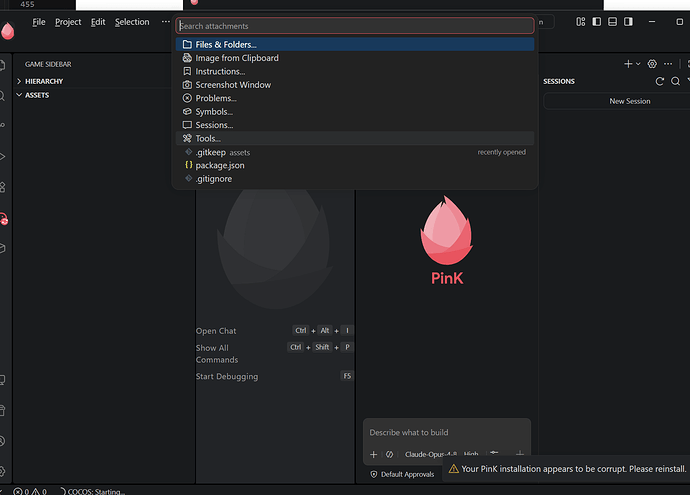Toggle the bottom panel visibility

click(612, 22)
